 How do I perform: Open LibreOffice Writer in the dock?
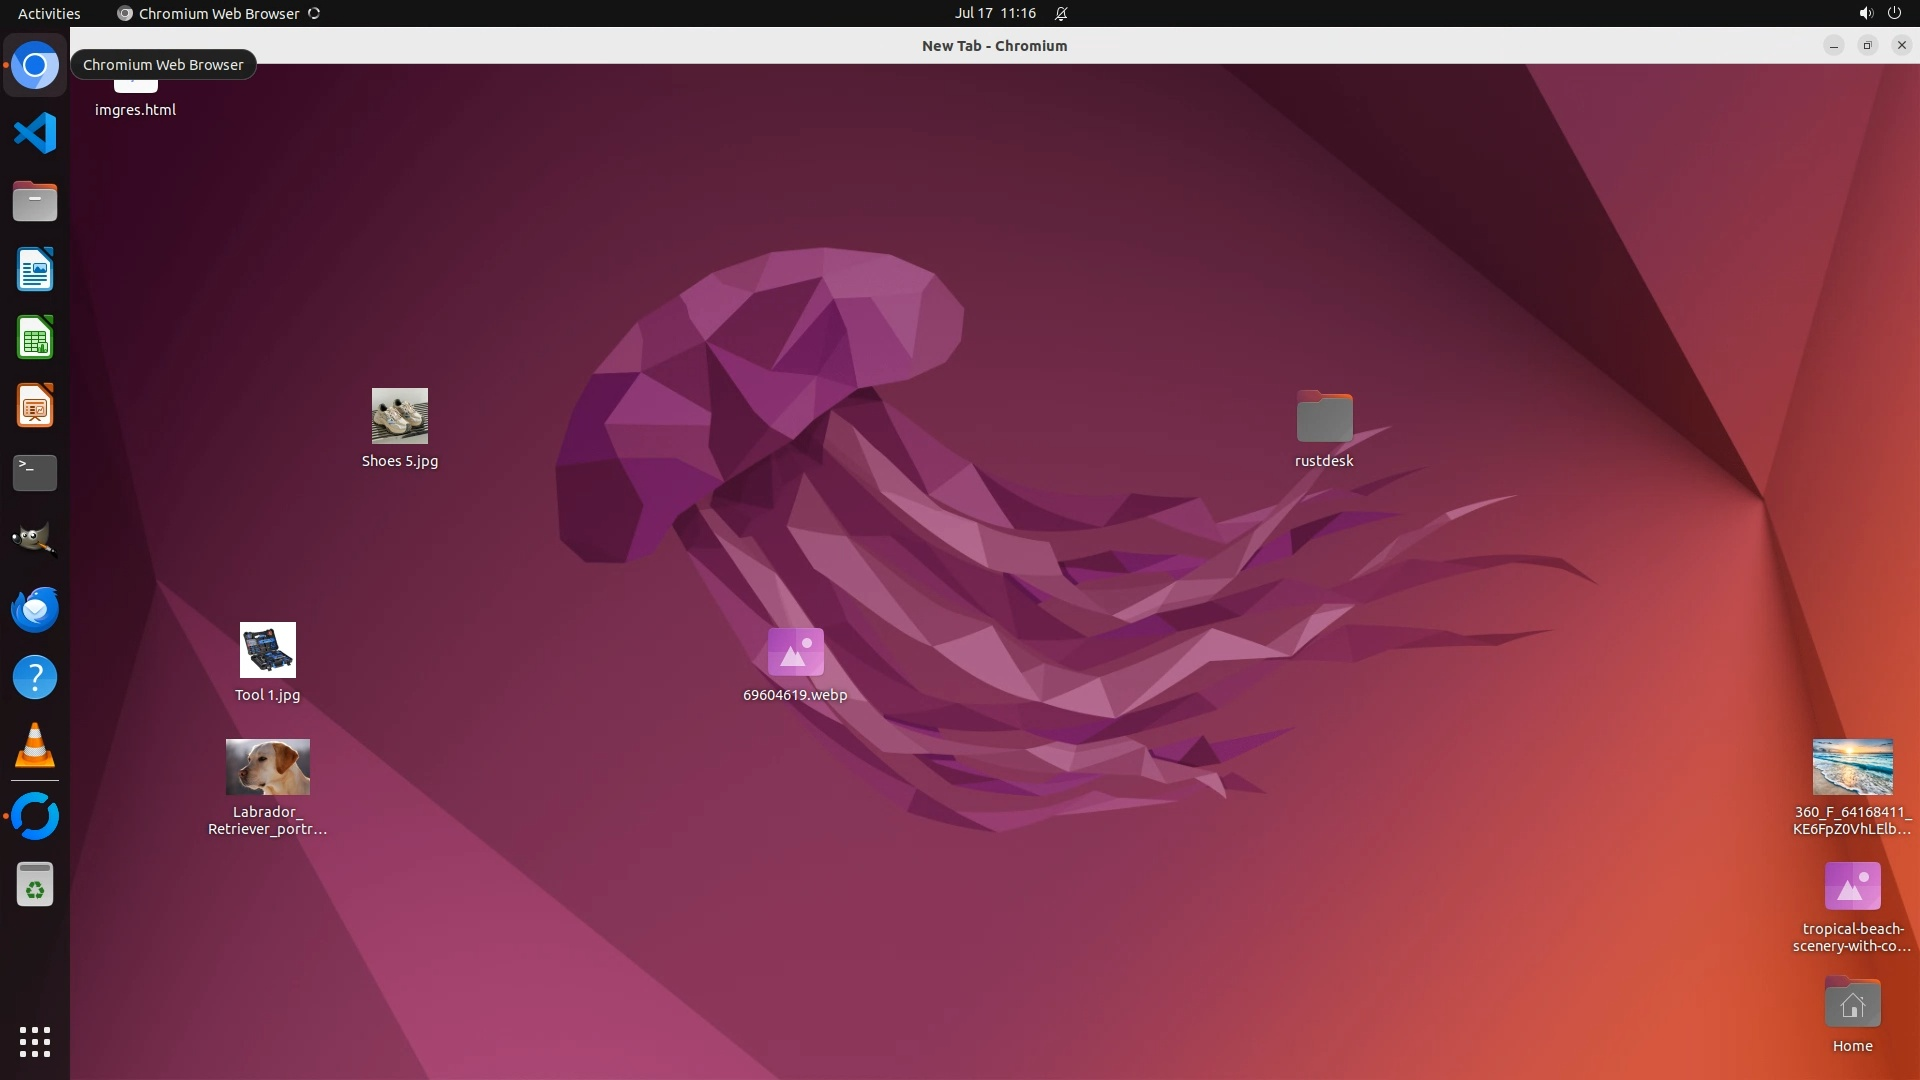click(x=35, y=270)
